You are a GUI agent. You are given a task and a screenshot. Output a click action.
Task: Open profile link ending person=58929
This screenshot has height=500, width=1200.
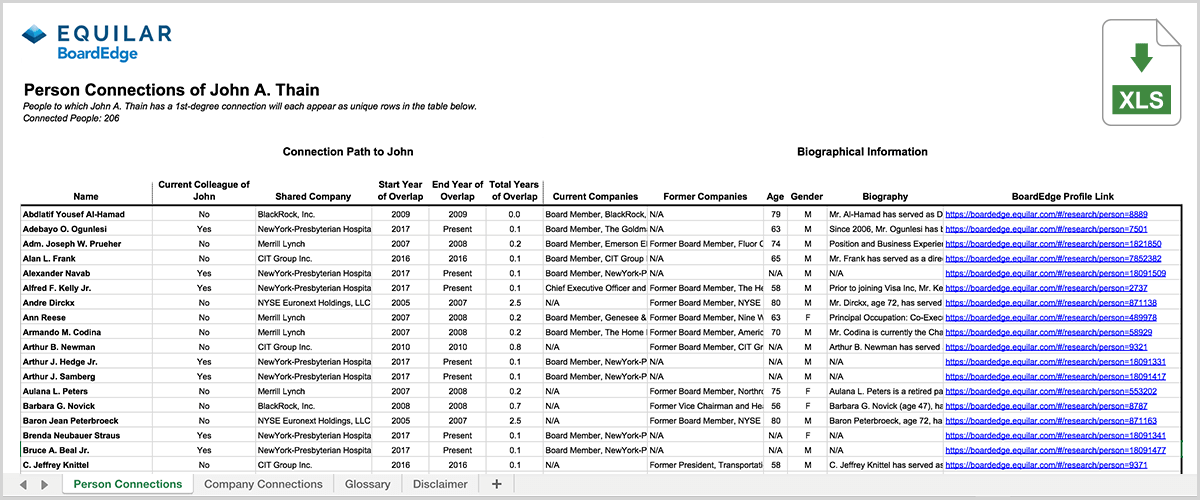pos(1049,332)
